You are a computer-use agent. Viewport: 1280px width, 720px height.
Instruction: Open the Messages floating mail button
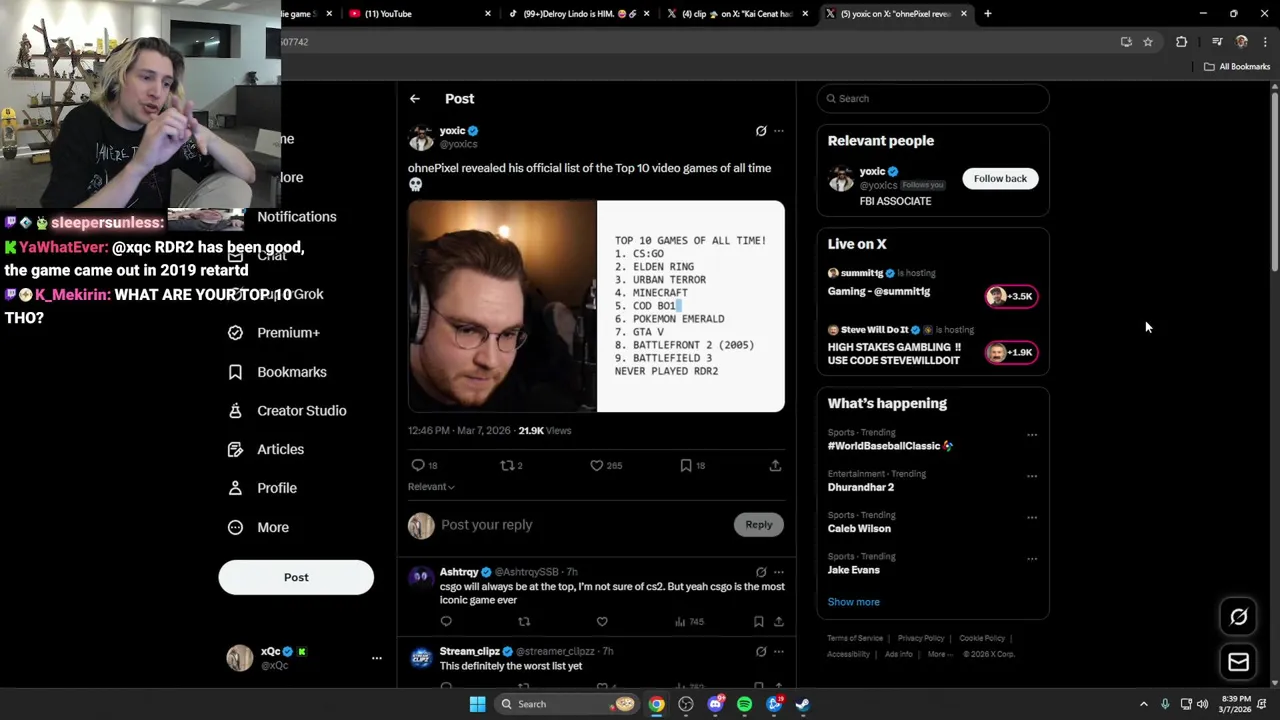(x=1238, y=662)
